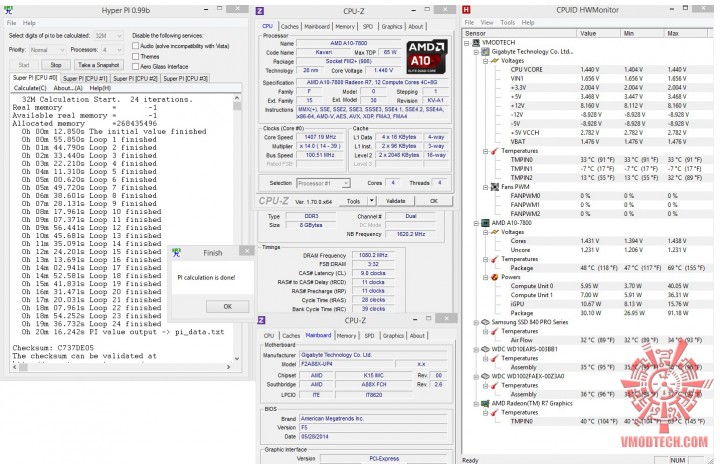The width and height of the screenshot is (720, 464).
Task: Enable the Aero Glass Interface checkbox
Action: (135, 66)
